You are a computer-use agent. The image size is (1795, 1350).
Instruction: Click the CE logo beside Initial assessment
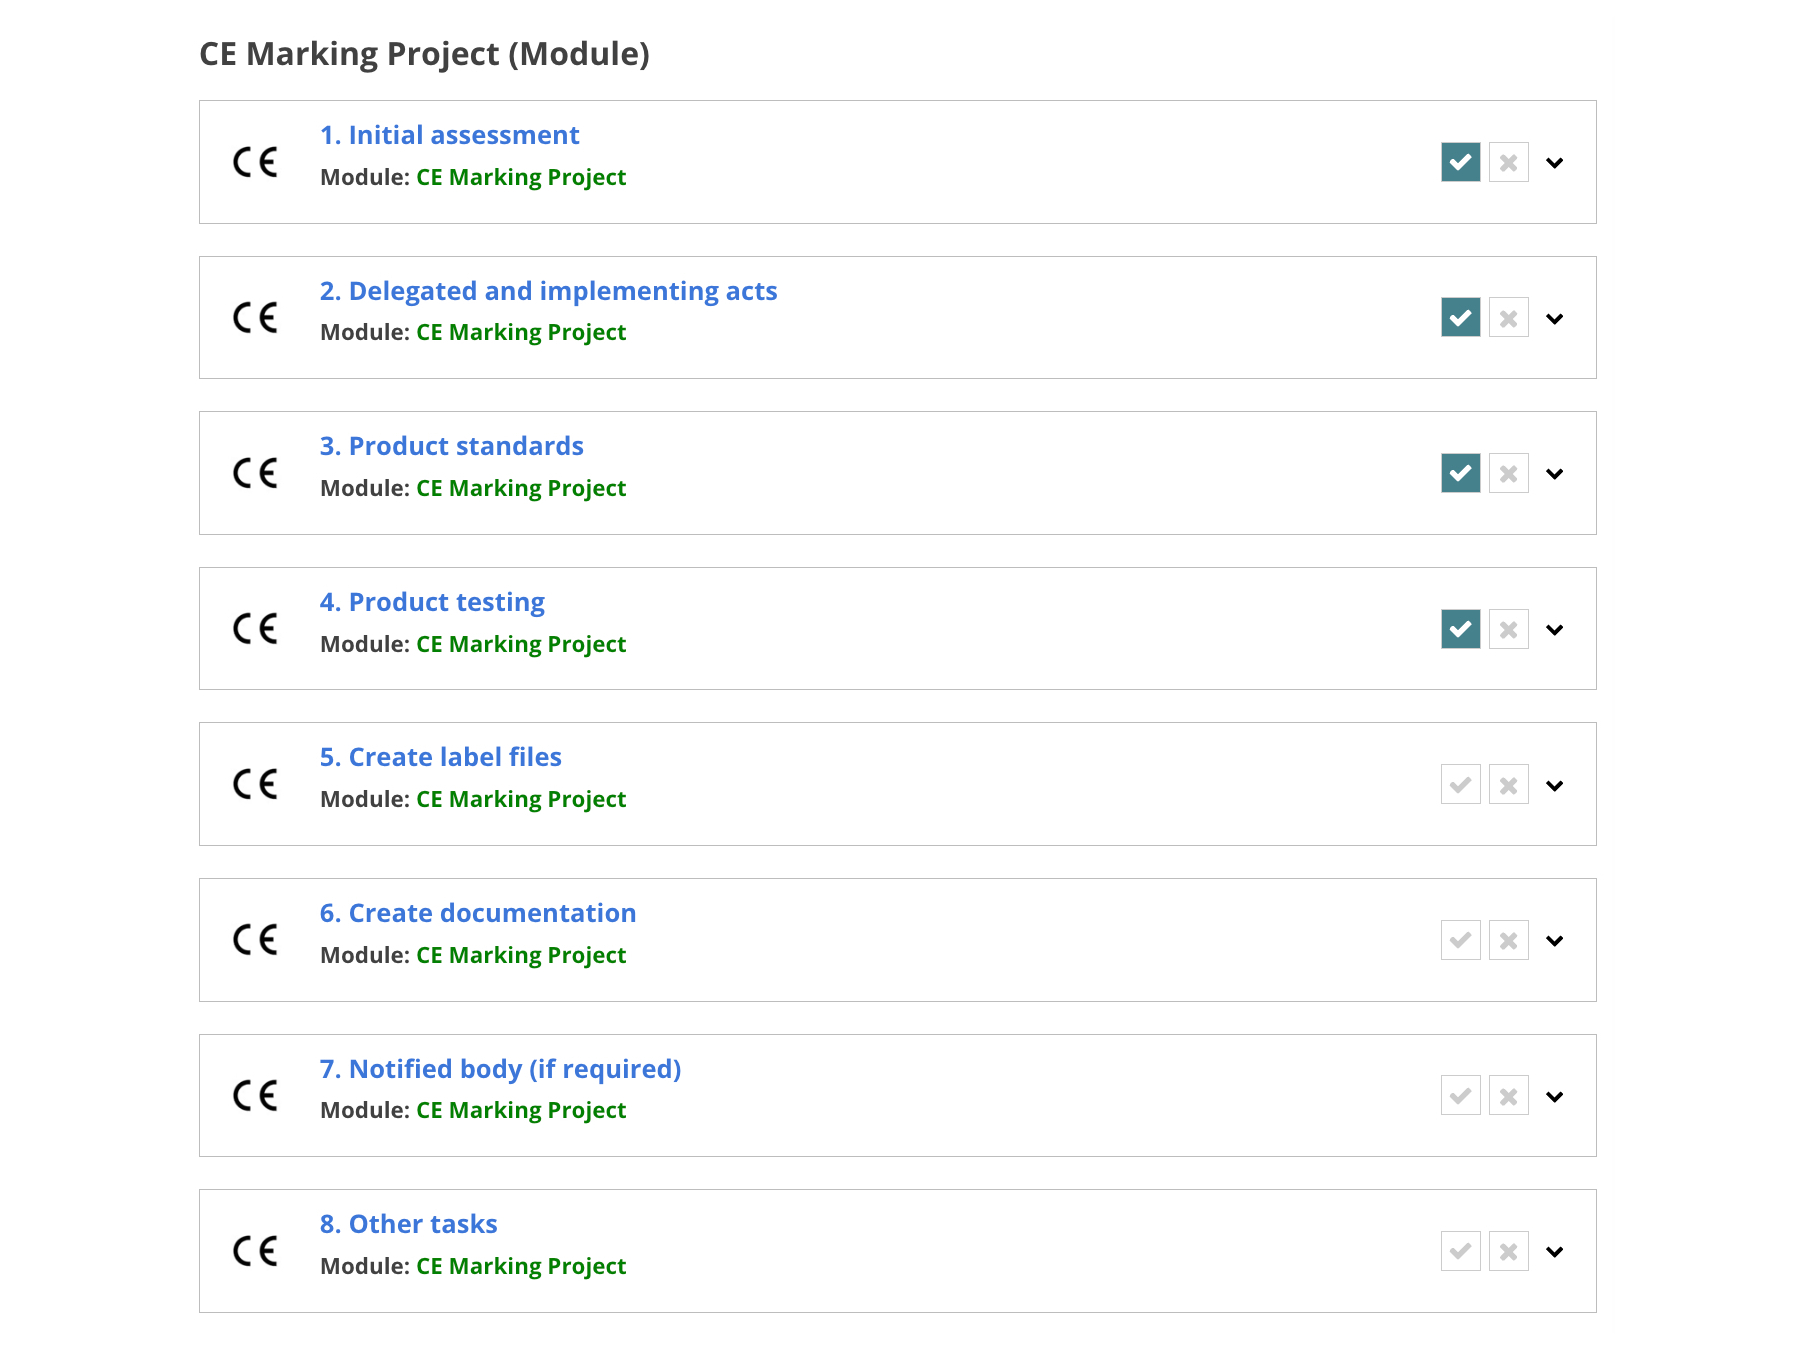tap(255, 162)
